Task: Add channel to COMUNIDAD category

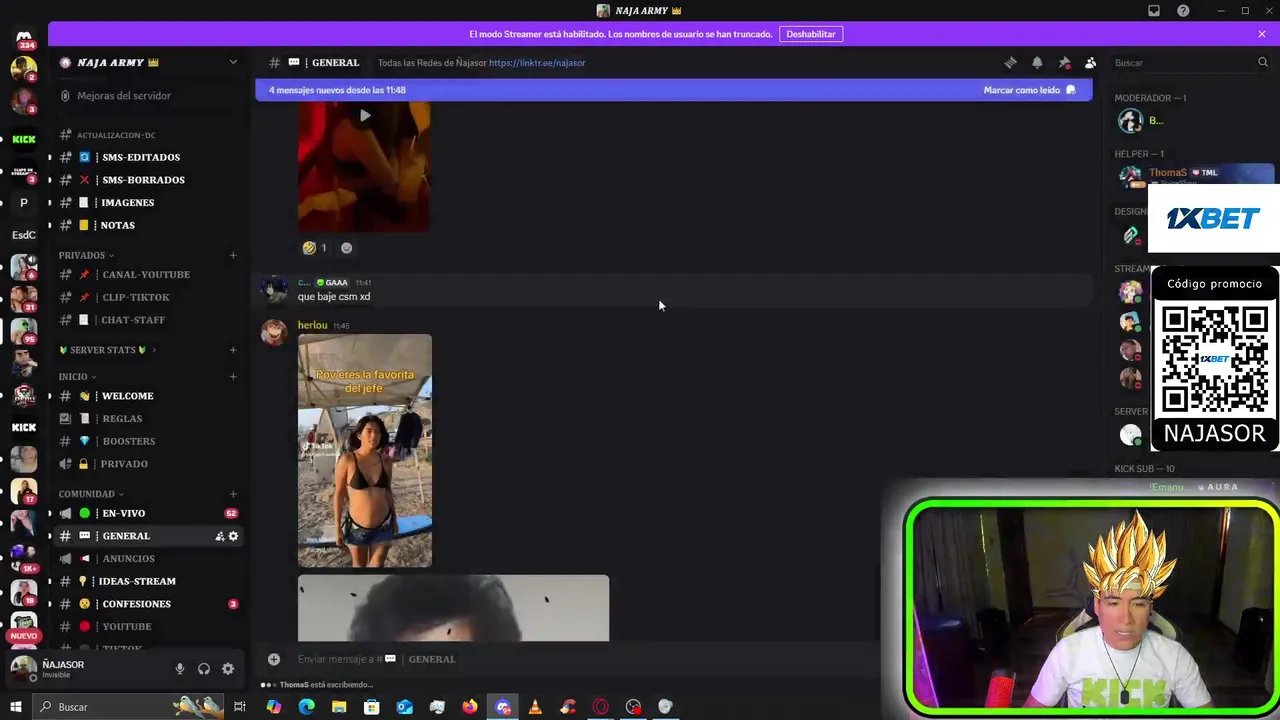Action: (233, 494)
